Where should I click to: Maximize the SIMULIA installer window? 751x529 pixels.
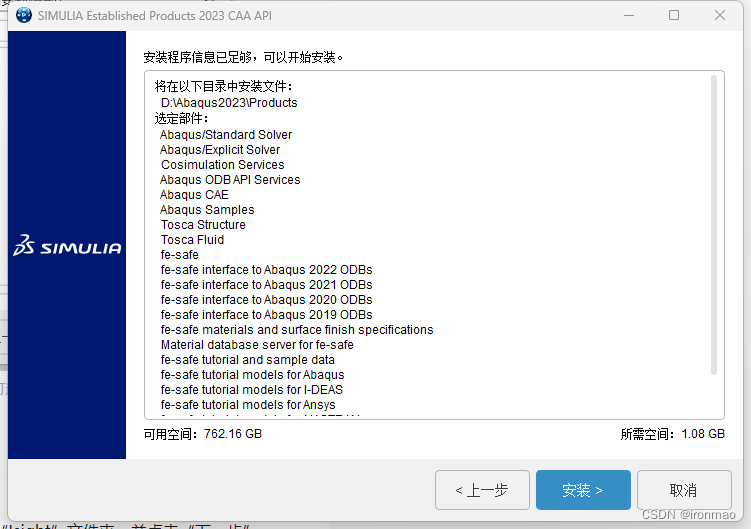click(x=674, y=15)
